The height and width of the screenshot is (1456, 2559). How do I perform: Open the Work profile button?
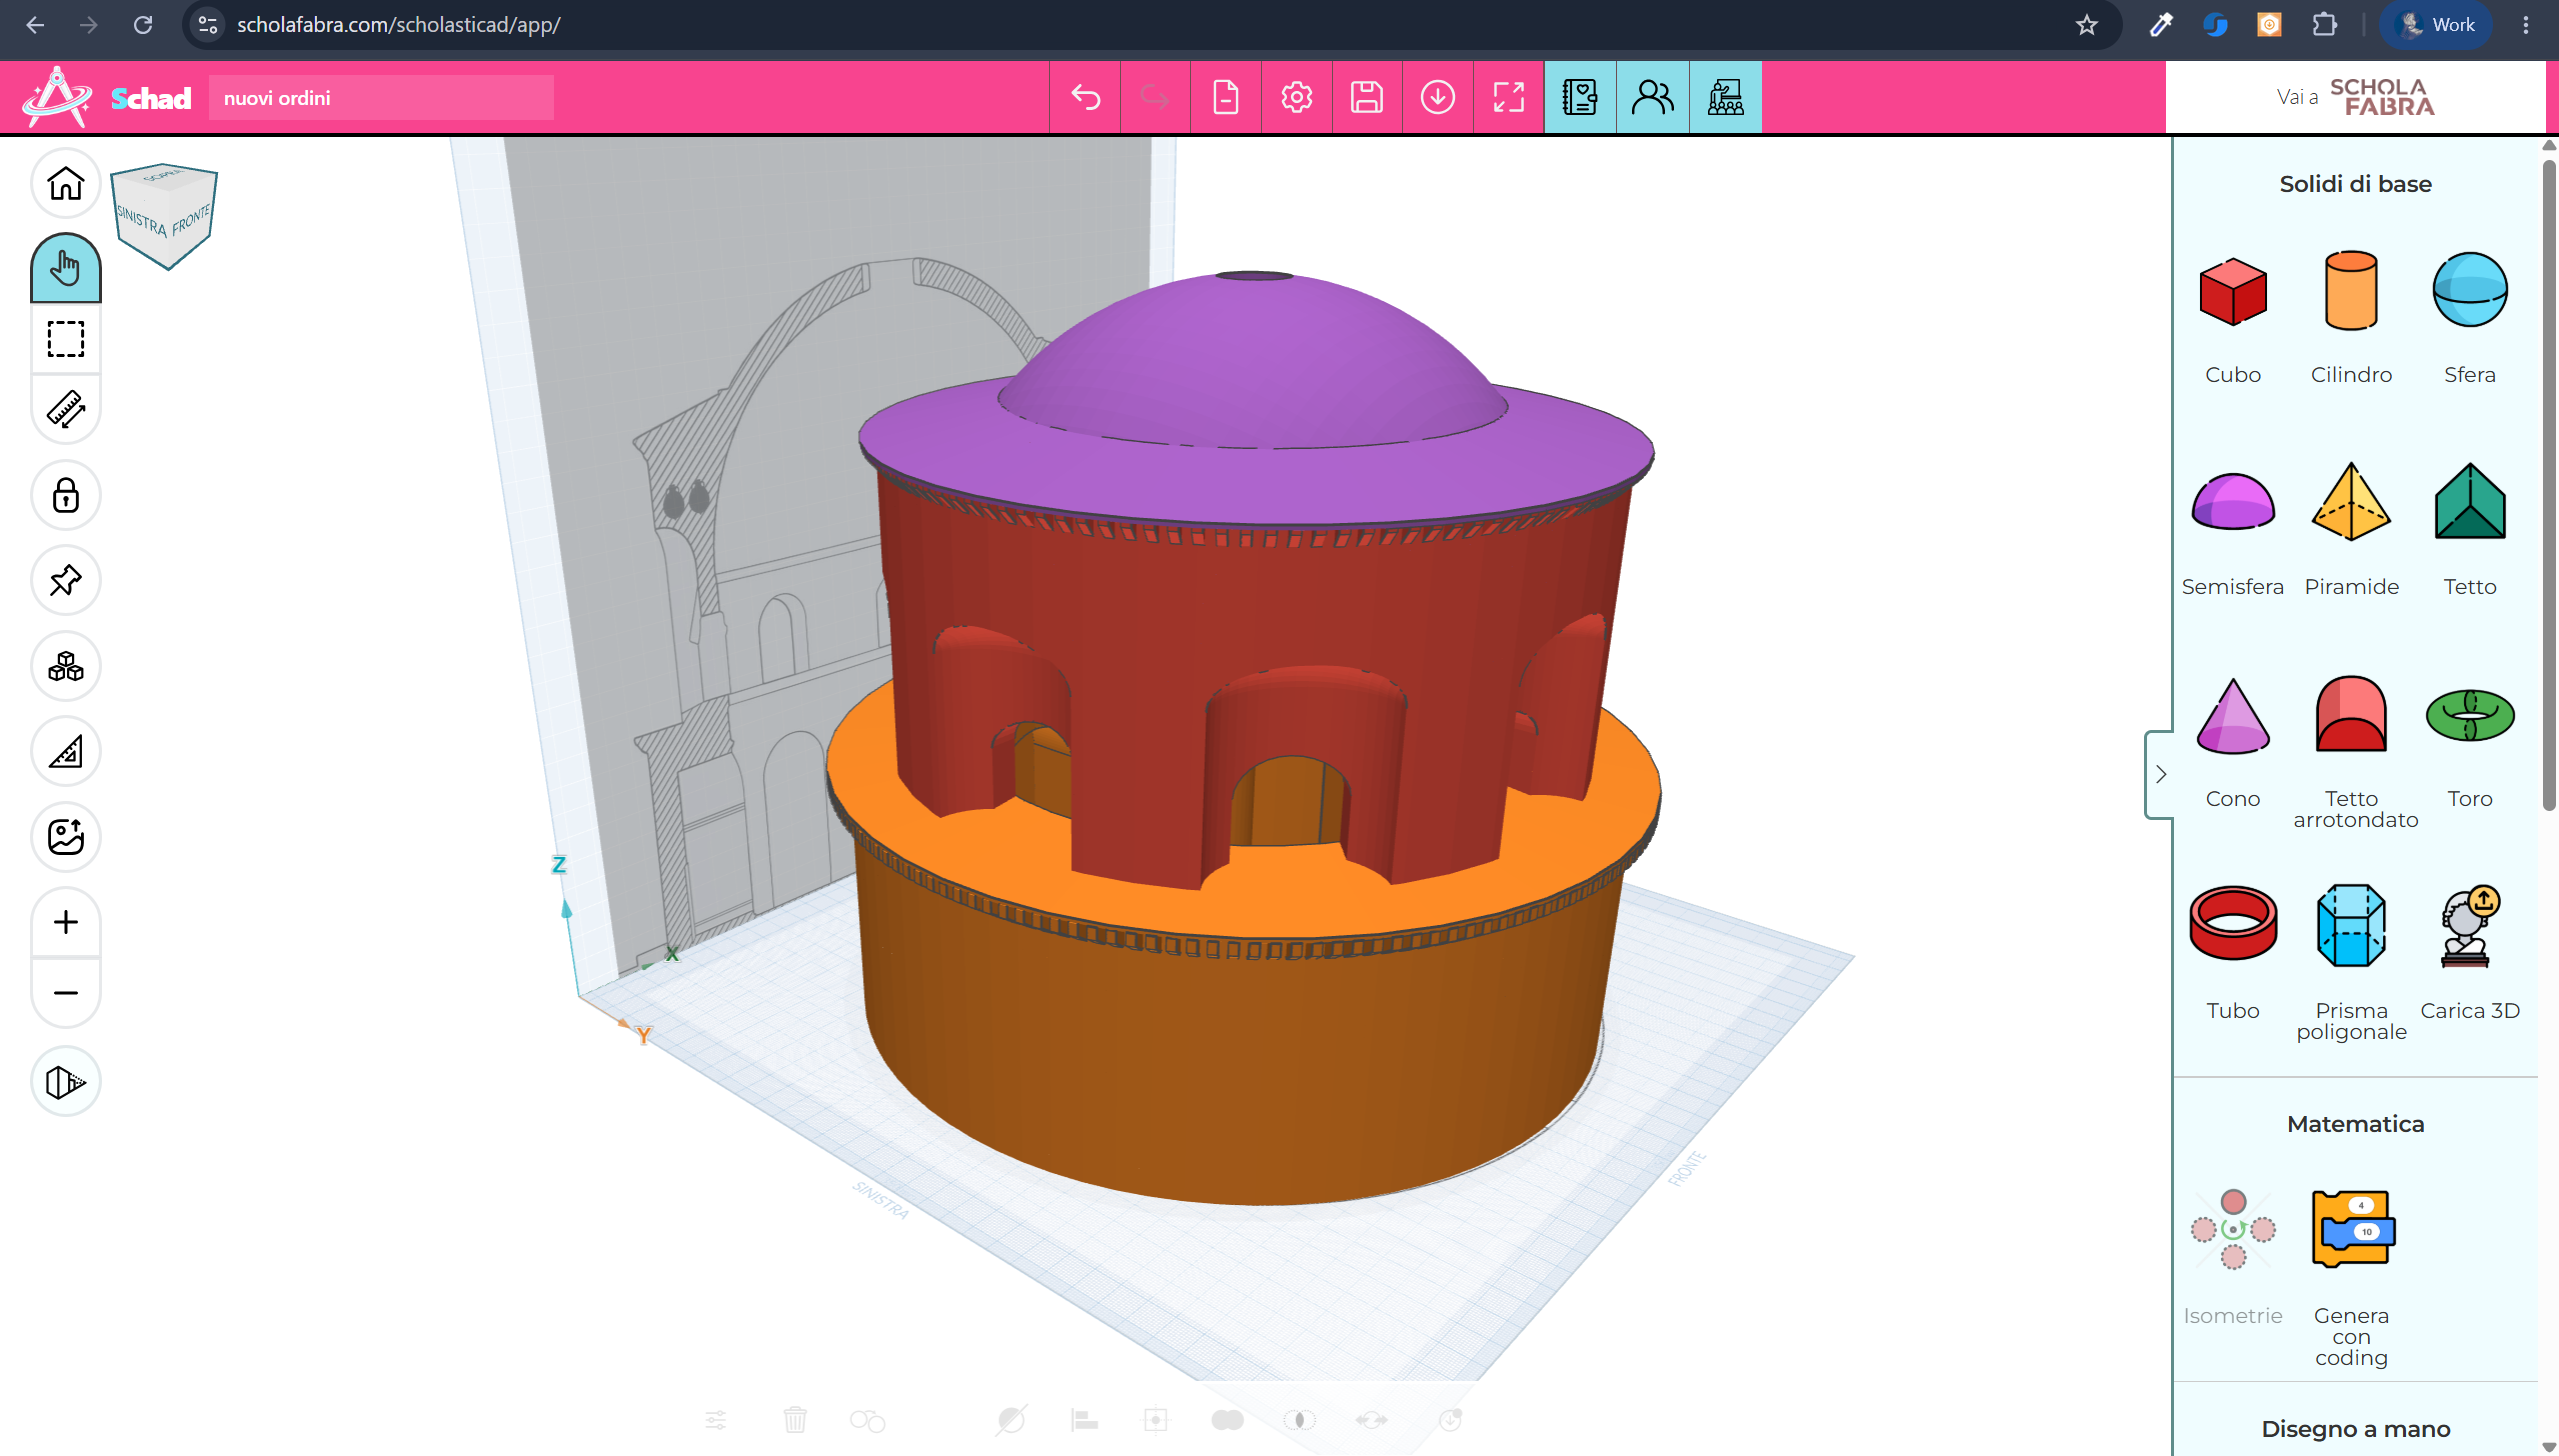(x=2437, y=24)
